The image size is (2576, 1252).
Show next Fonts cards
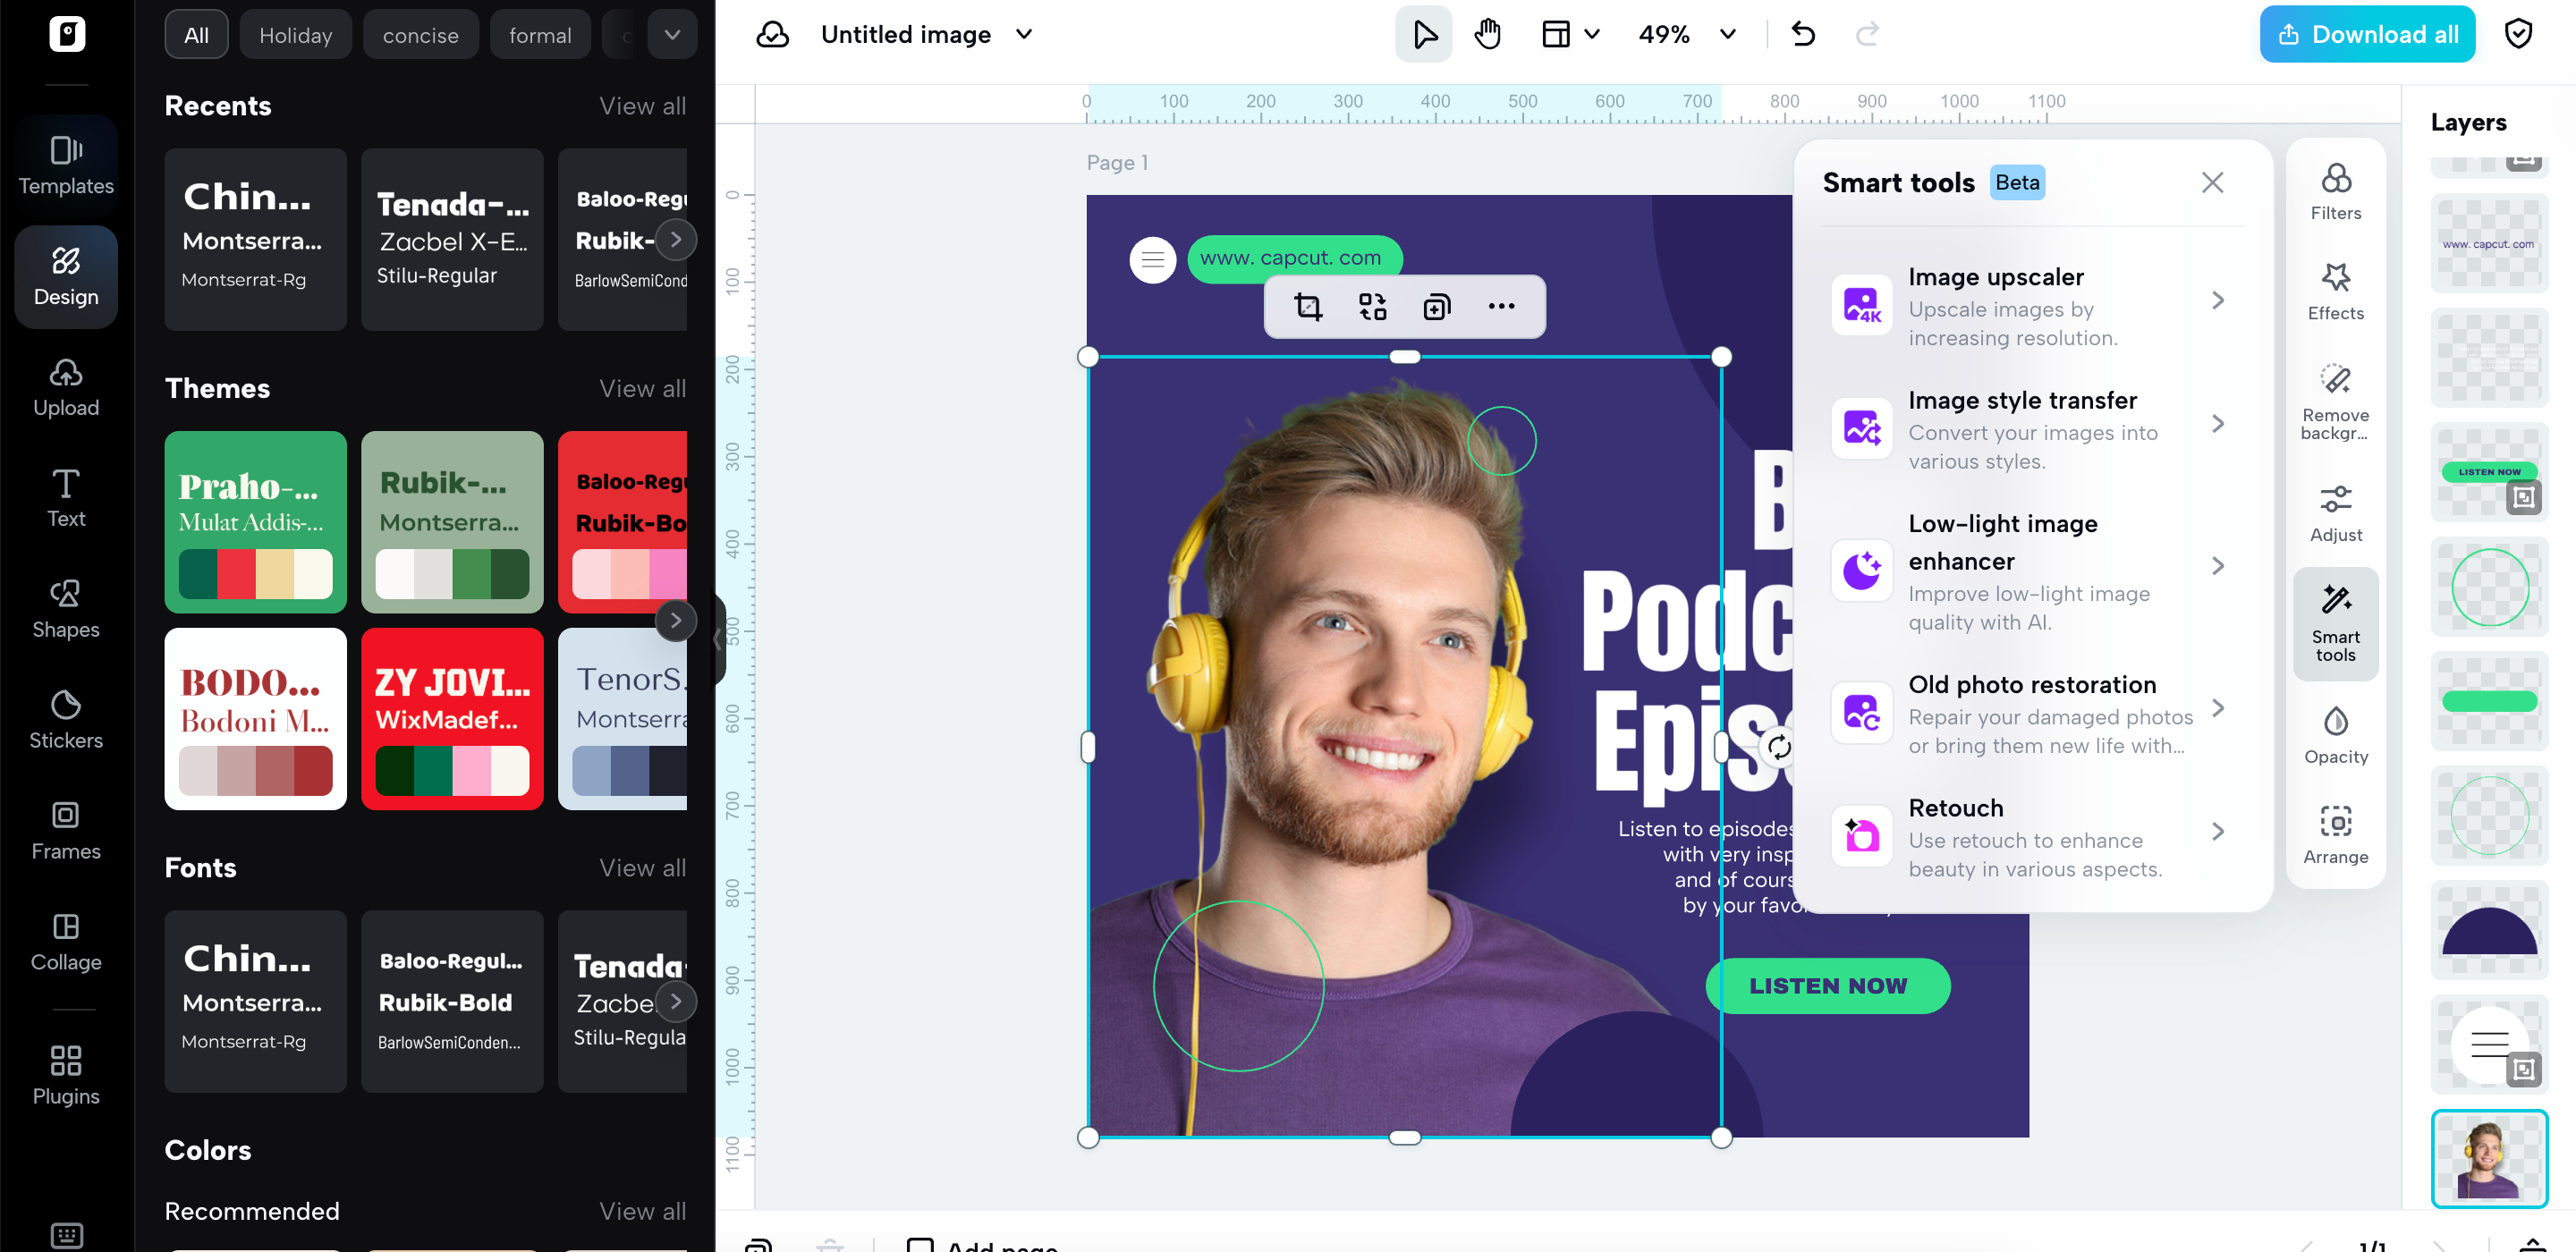click(676, 1001)
